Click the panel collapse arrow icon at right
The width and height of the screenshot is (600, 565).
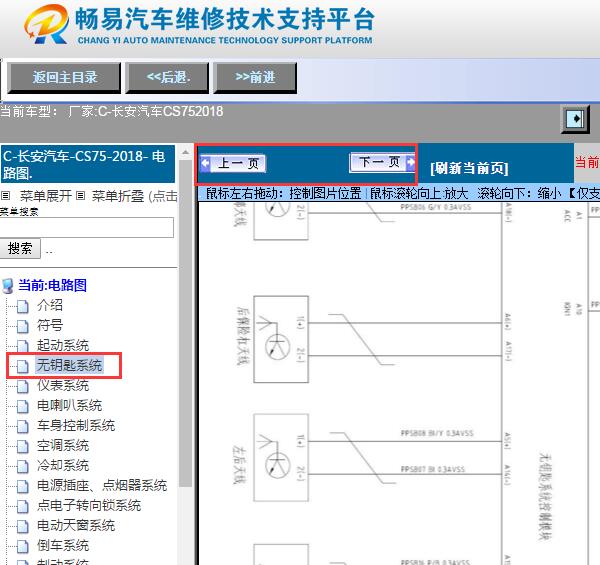(x=575, y=119)
